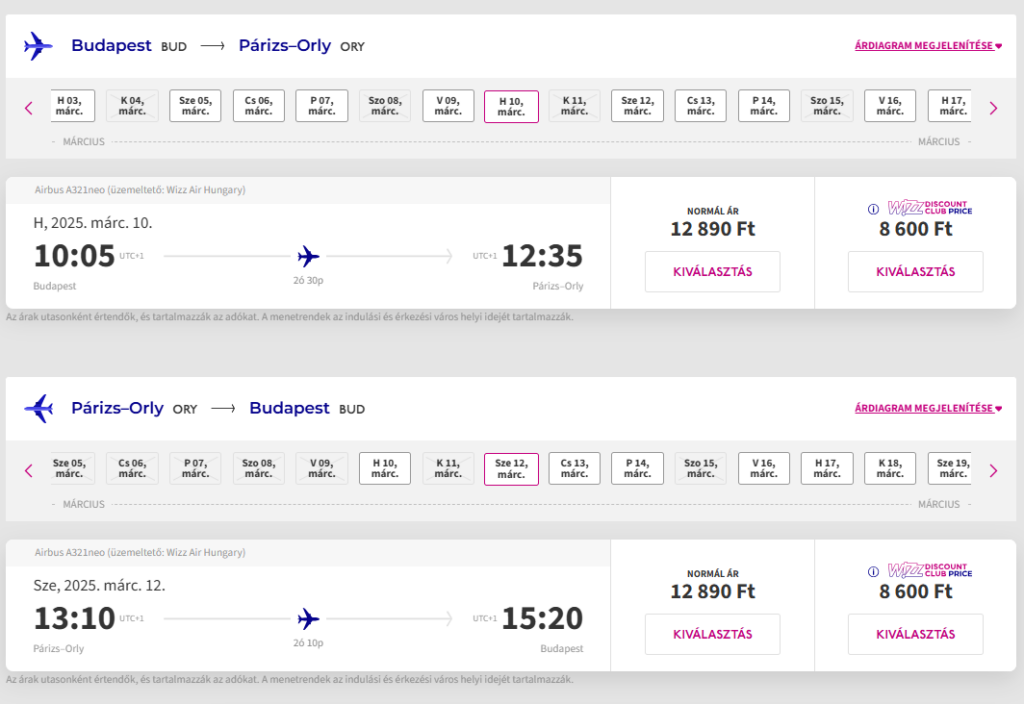Expand the outbound Árdiagram megjelenítése
The image size is (1024, 704).
tap(927, 46)
